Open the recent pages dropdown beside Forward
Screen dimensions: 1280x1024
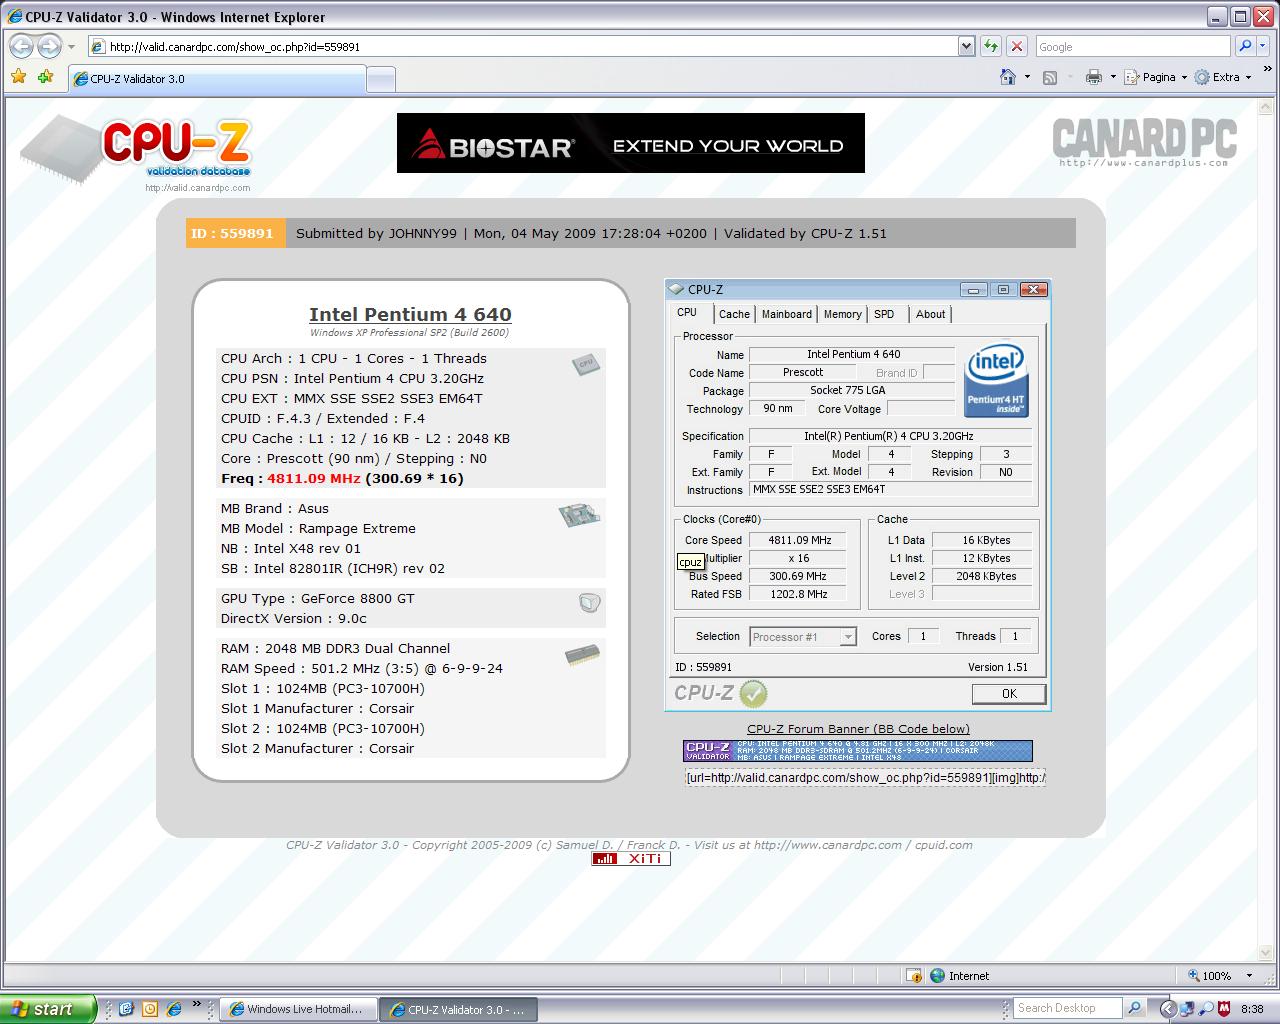tap(71, 47)
